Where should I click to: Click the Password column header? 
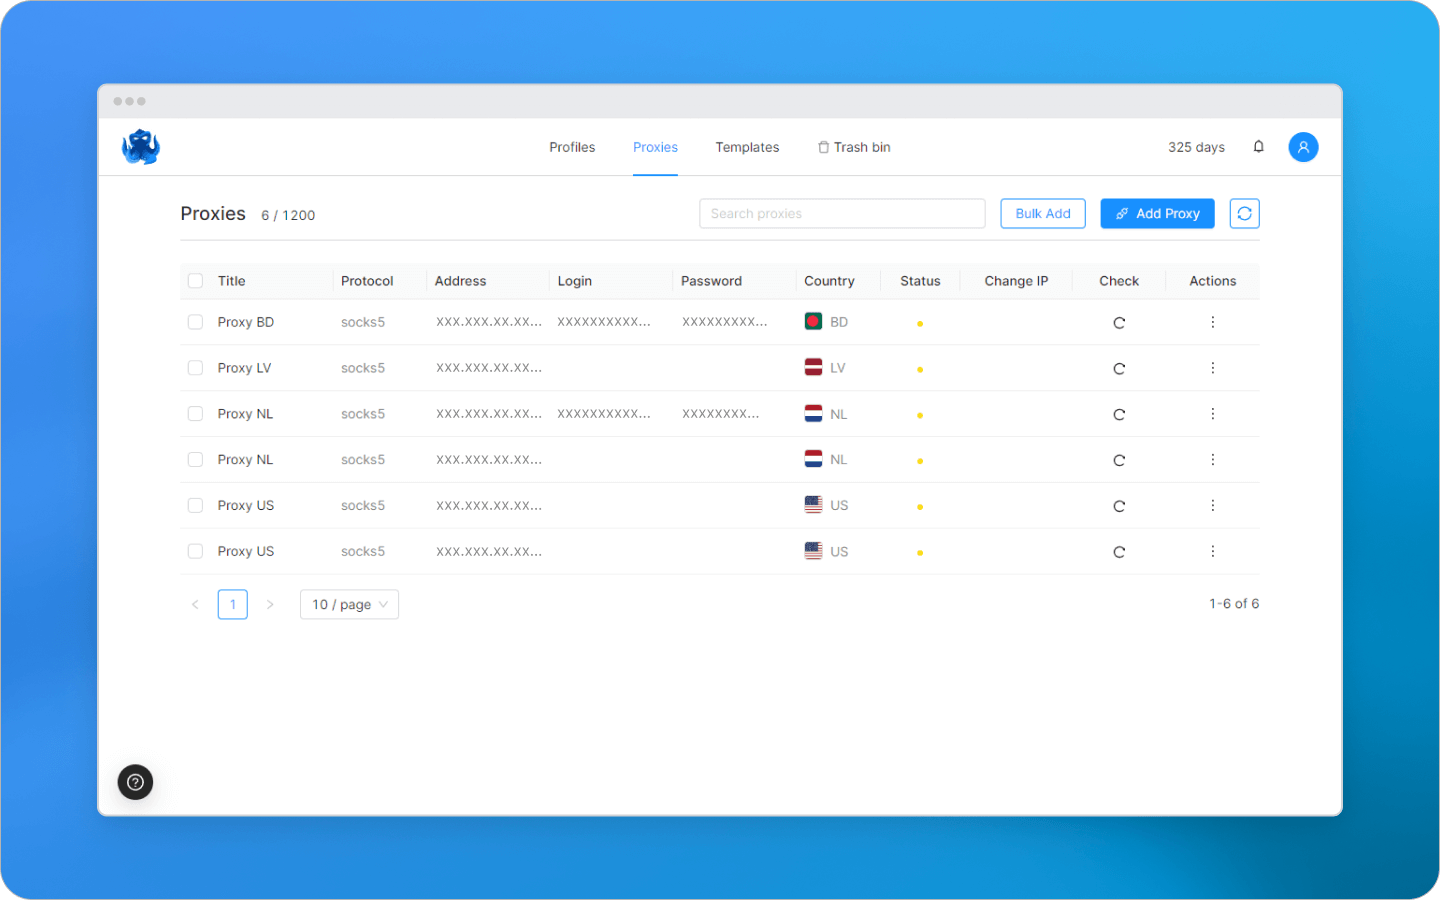tap(711, 281)
